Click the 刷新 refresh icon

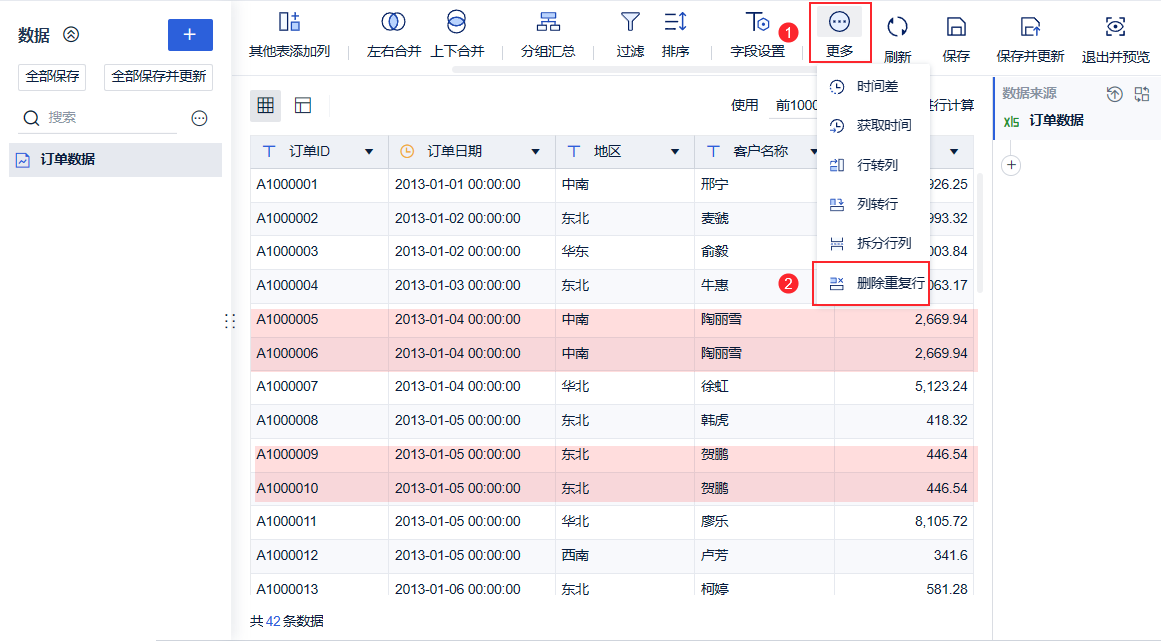click(897, 27)
